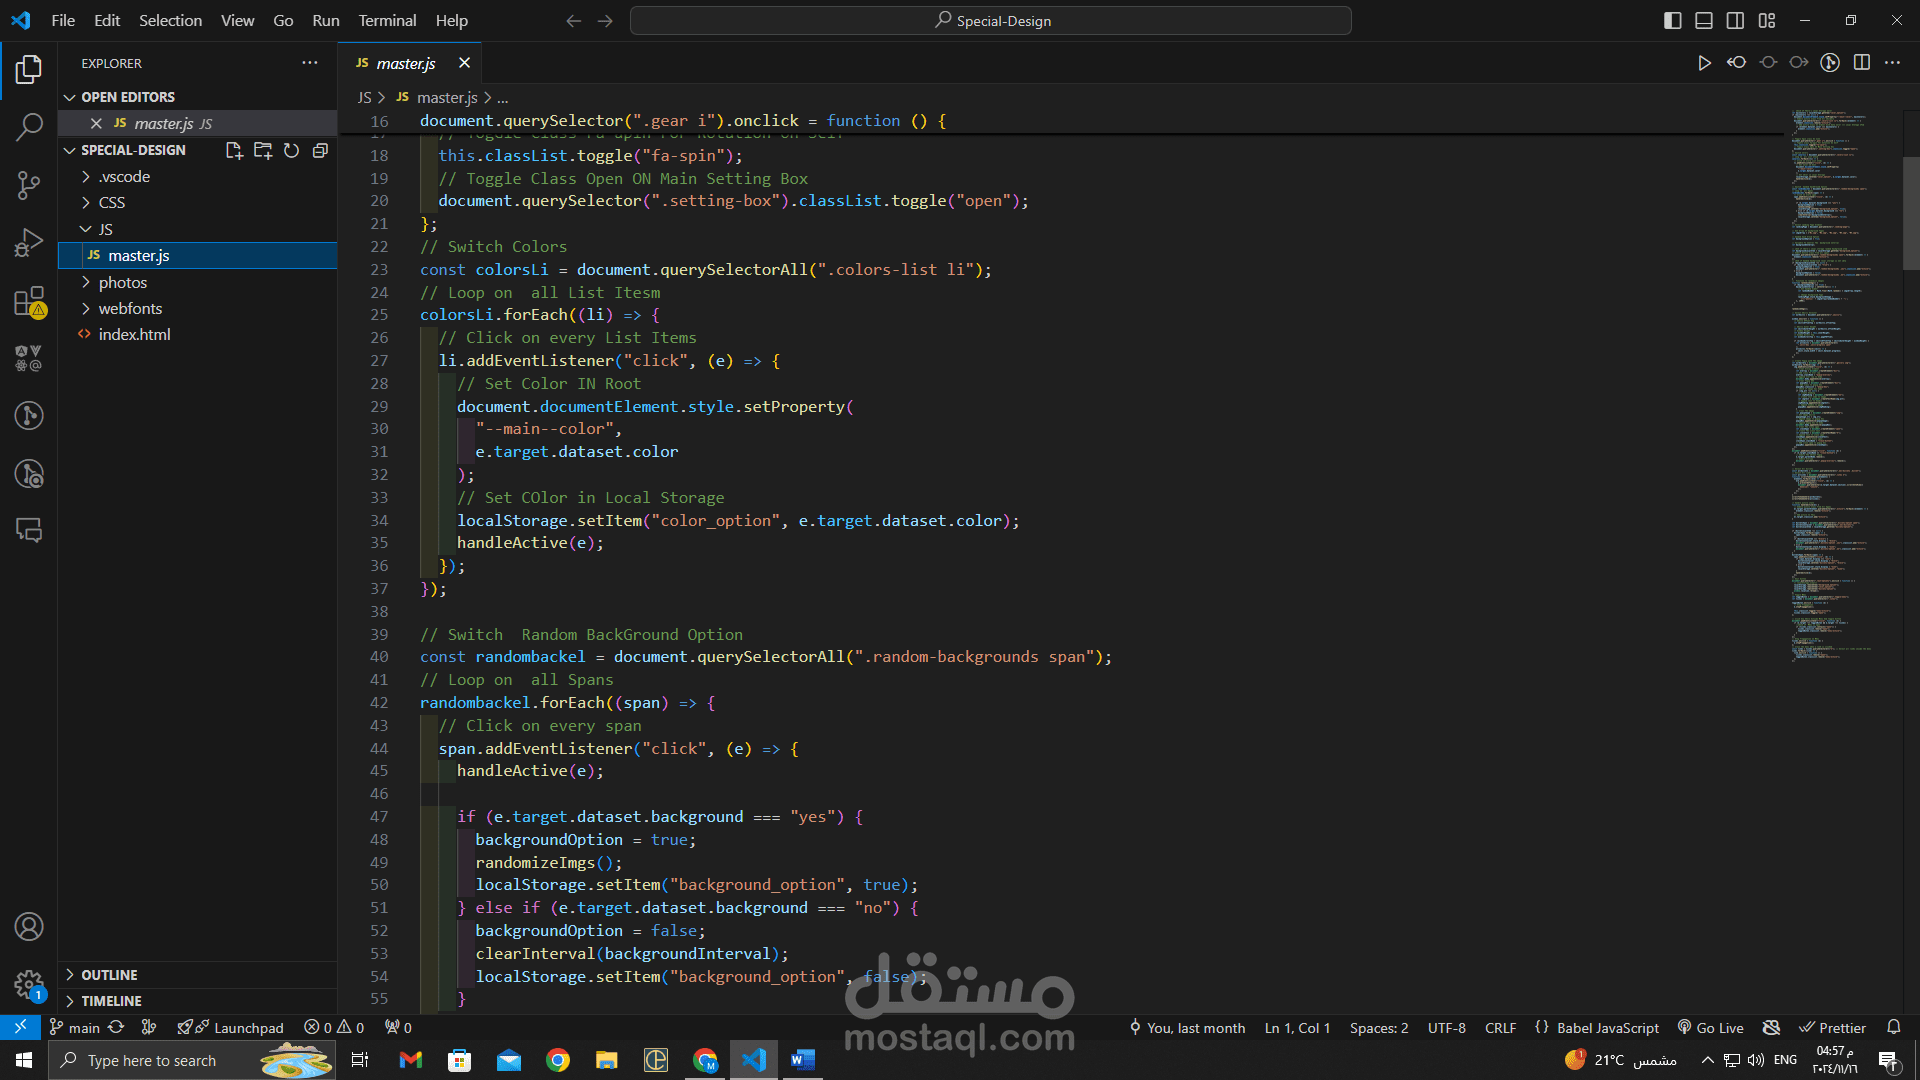
Task: Click the New File icon in explorer
Action: pyautogui.click(x=234, y=150)
